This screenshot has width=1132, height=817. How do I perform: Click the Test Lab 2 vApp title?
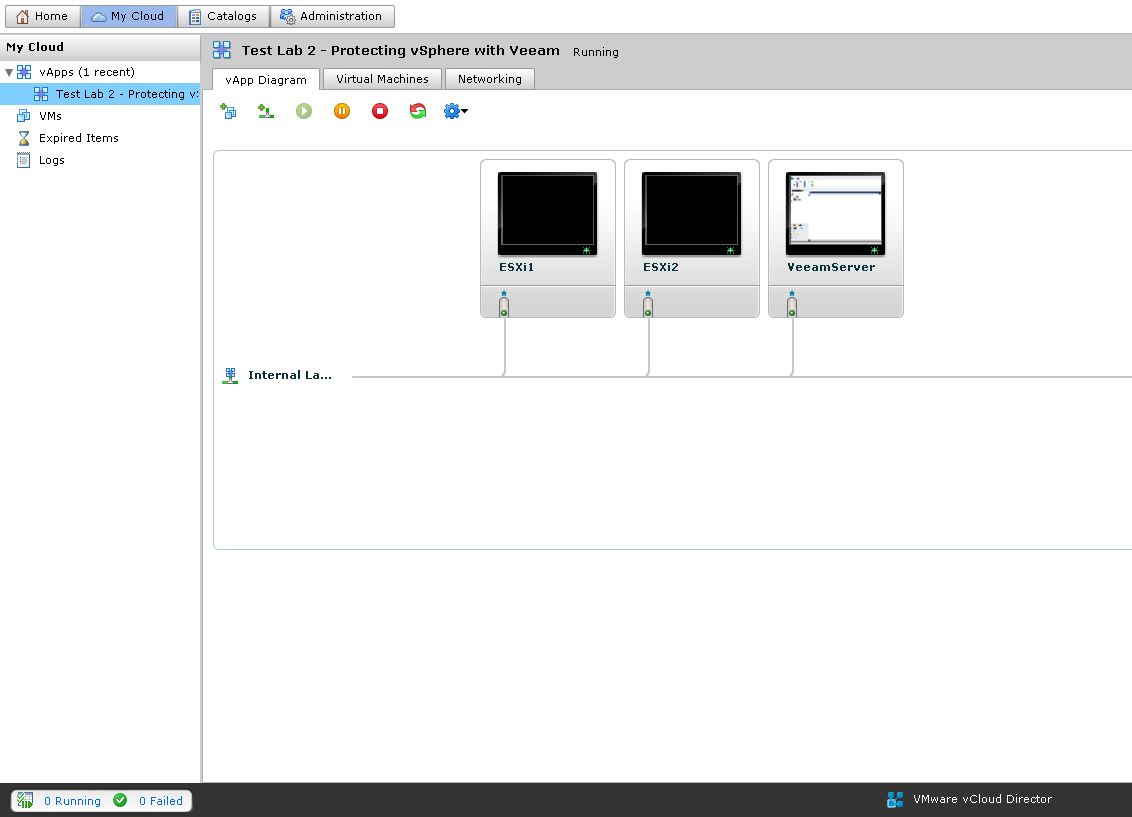pos(401,51)
